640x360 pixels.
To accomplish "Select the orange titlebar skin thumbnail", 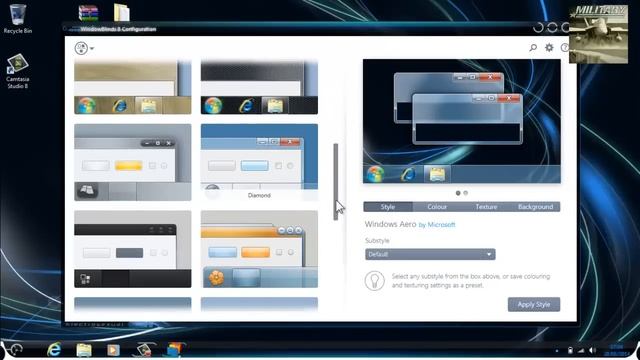I will [259, 249].
